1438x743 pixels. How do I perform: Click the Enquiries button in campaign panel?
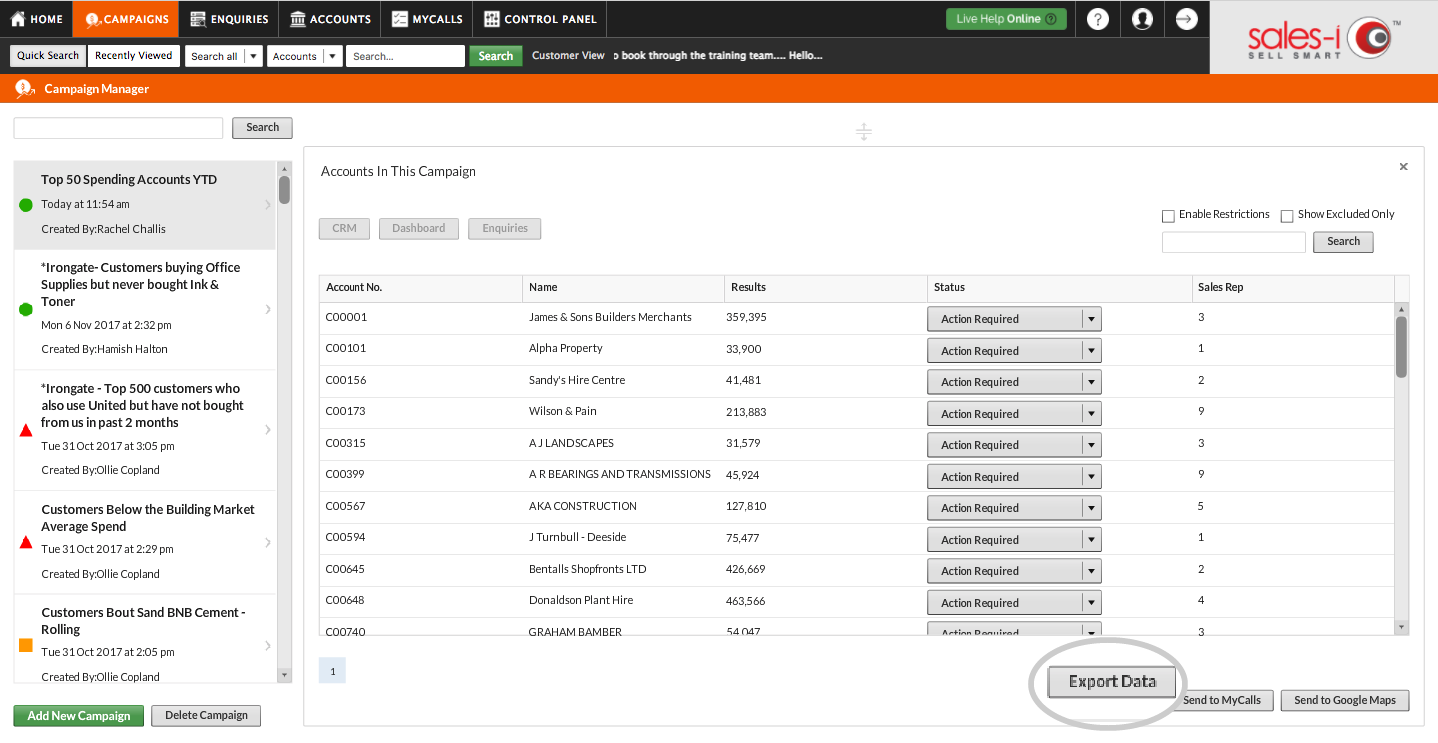tap(505, 229)
